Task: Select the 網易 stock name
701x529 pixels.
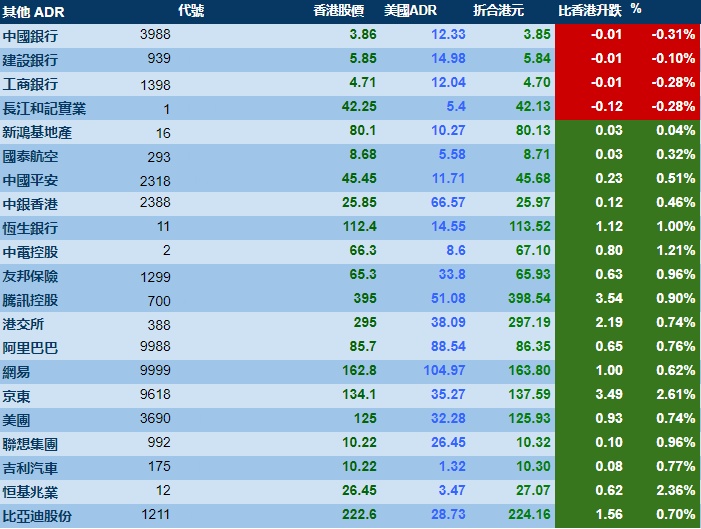Action: click(x=16, y=372)
